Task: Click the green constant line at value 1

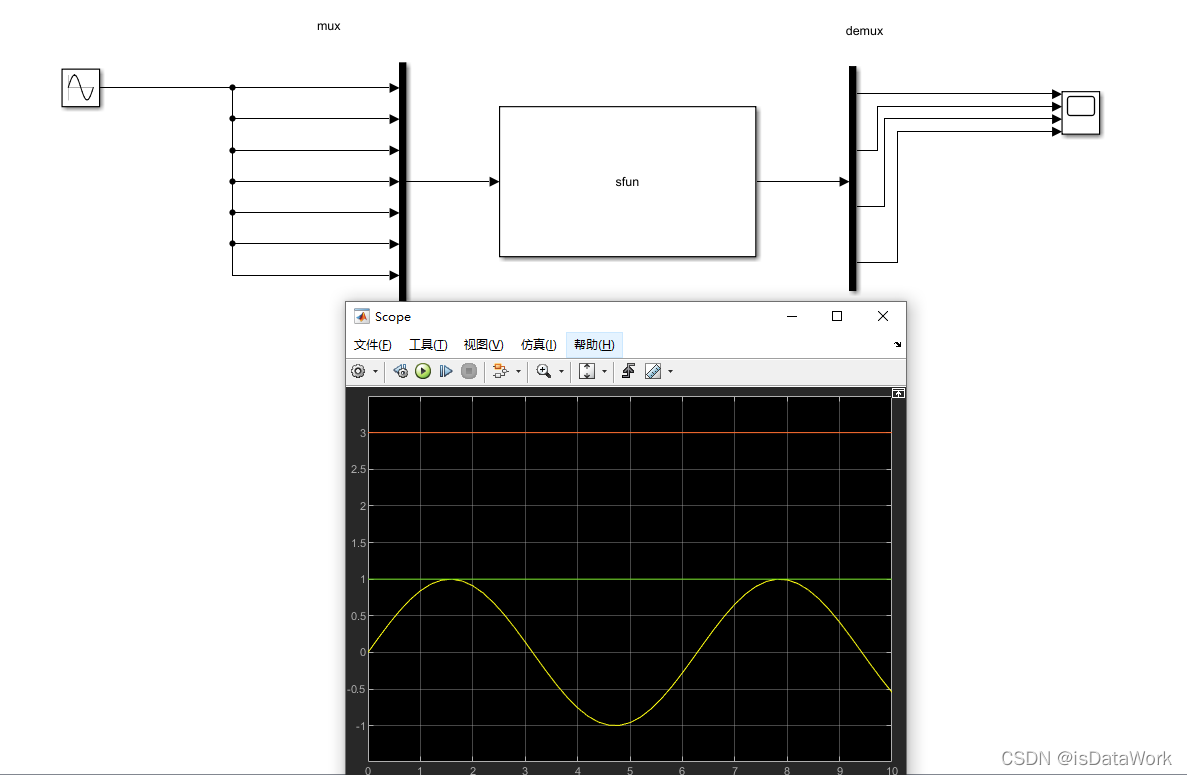Action: (x=630, y=579)
